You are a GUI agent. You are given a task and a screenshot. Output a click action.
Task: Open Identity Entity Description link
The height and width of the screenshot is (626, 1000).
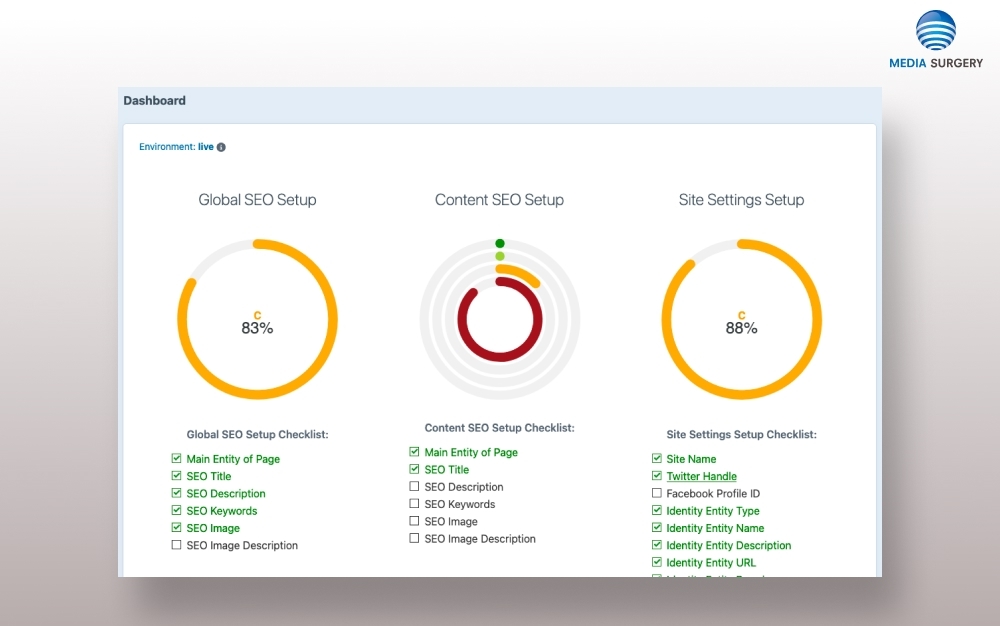coord(728,546)
